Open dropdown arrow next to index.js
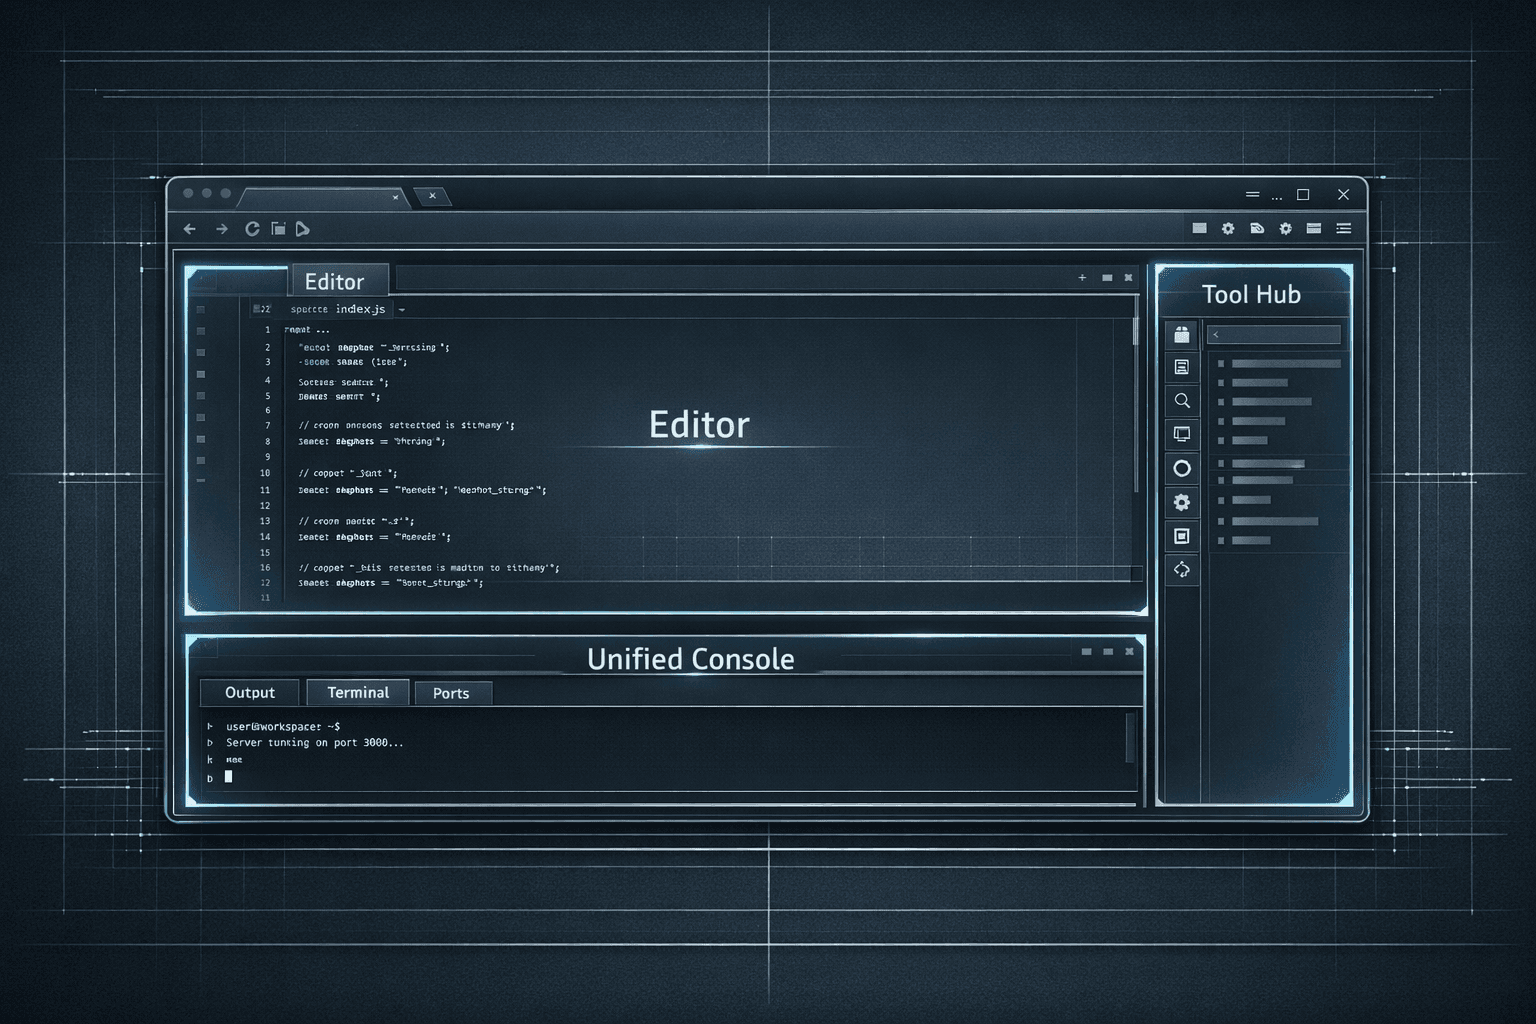This screenshot has height=1024, width=1536. [402, 310]
